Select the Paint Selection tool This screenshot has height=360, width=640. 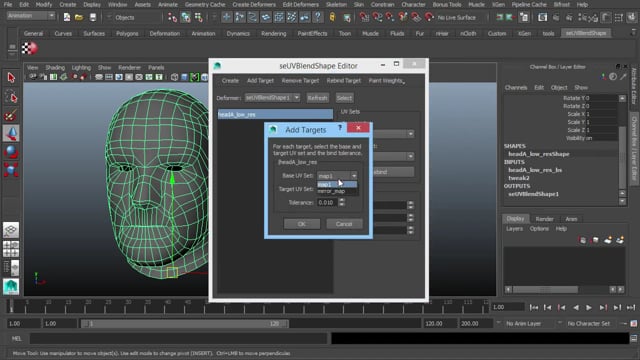11,116
